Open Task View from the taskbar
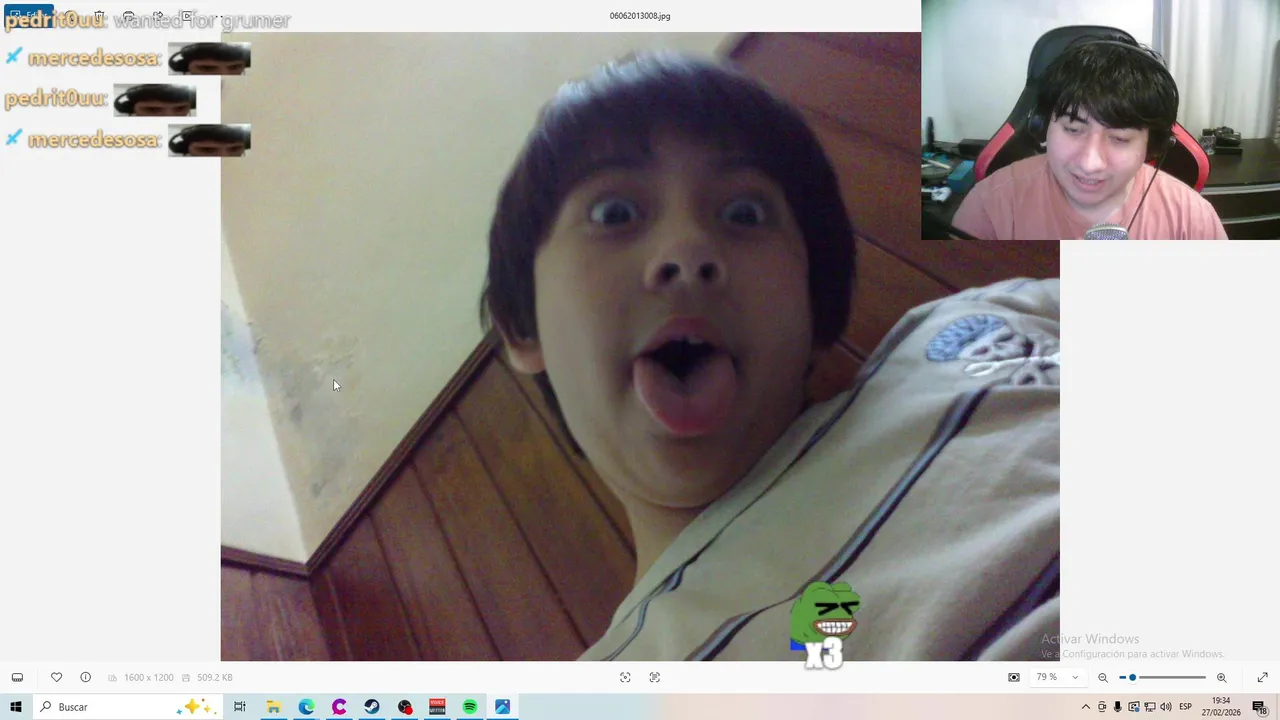This screenshot has height=720, width=1280. point(240,707)
